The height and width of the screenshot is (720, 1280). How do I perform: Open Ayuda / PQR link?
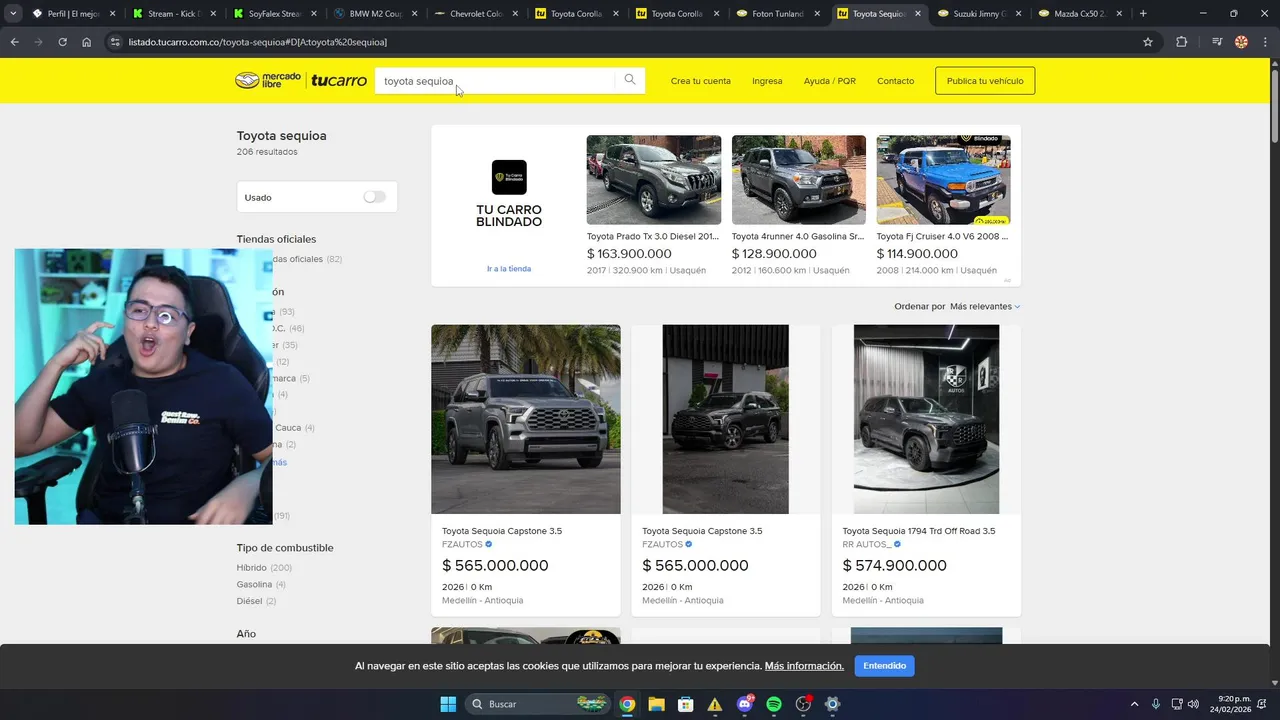[x=830, y=81]
